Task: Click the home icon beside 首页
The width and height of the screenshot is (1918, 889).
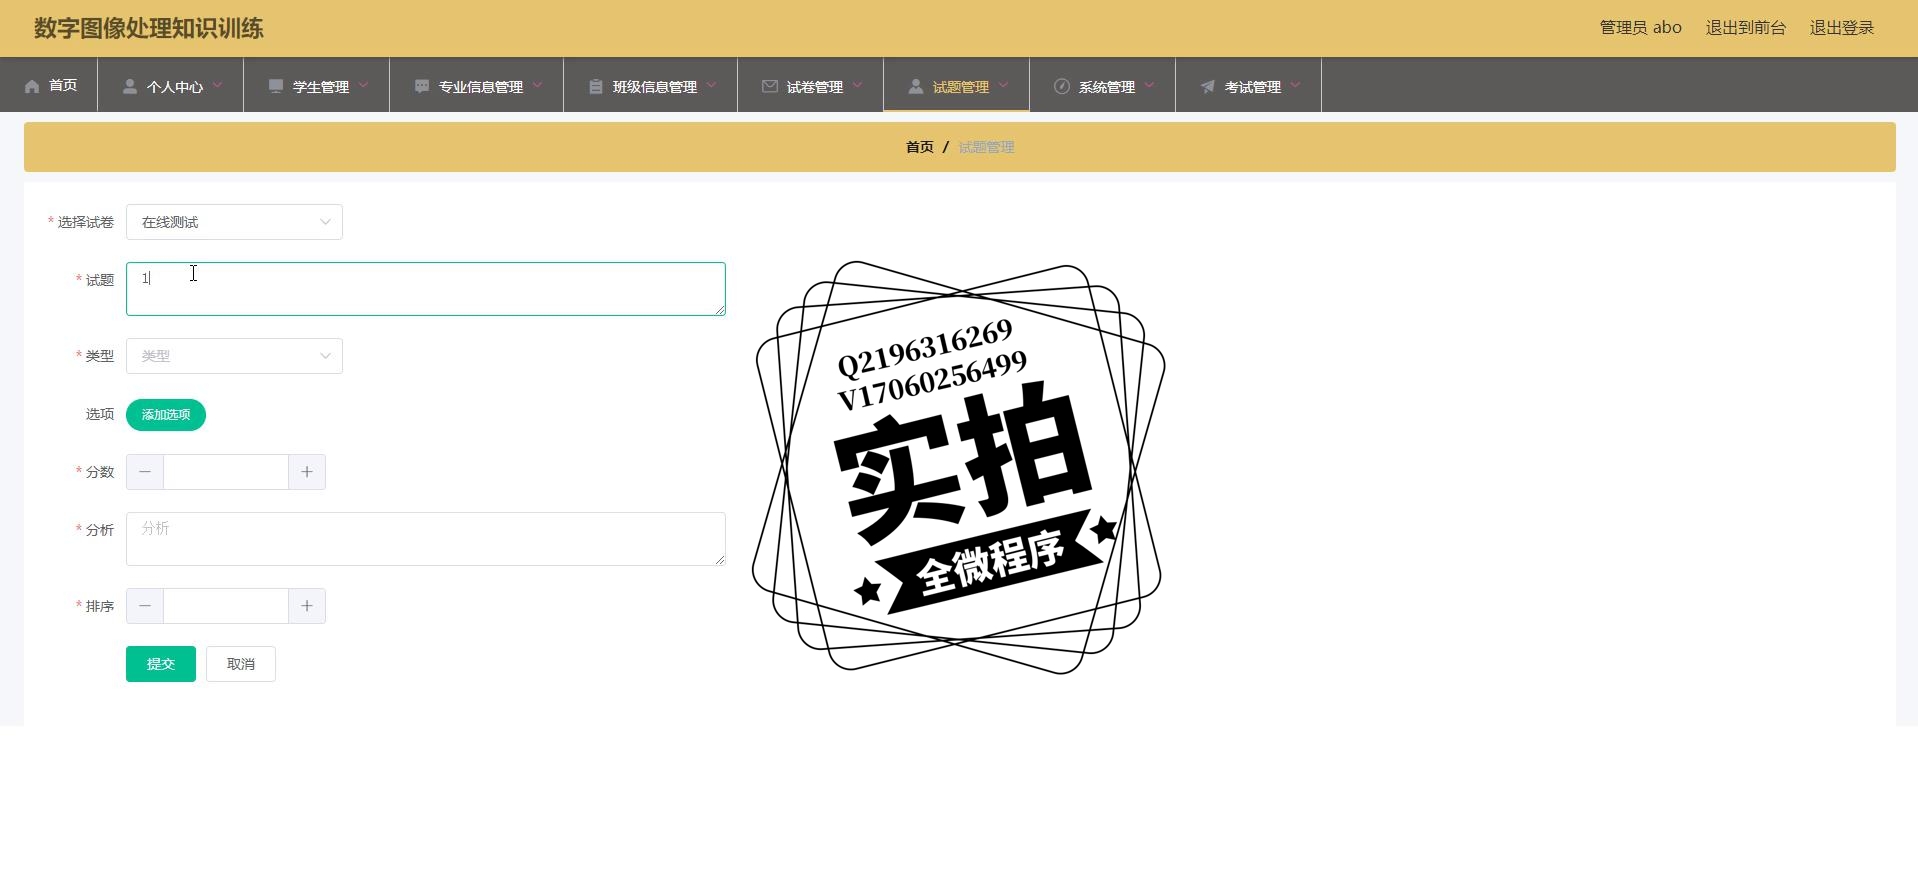Action: 32,86
